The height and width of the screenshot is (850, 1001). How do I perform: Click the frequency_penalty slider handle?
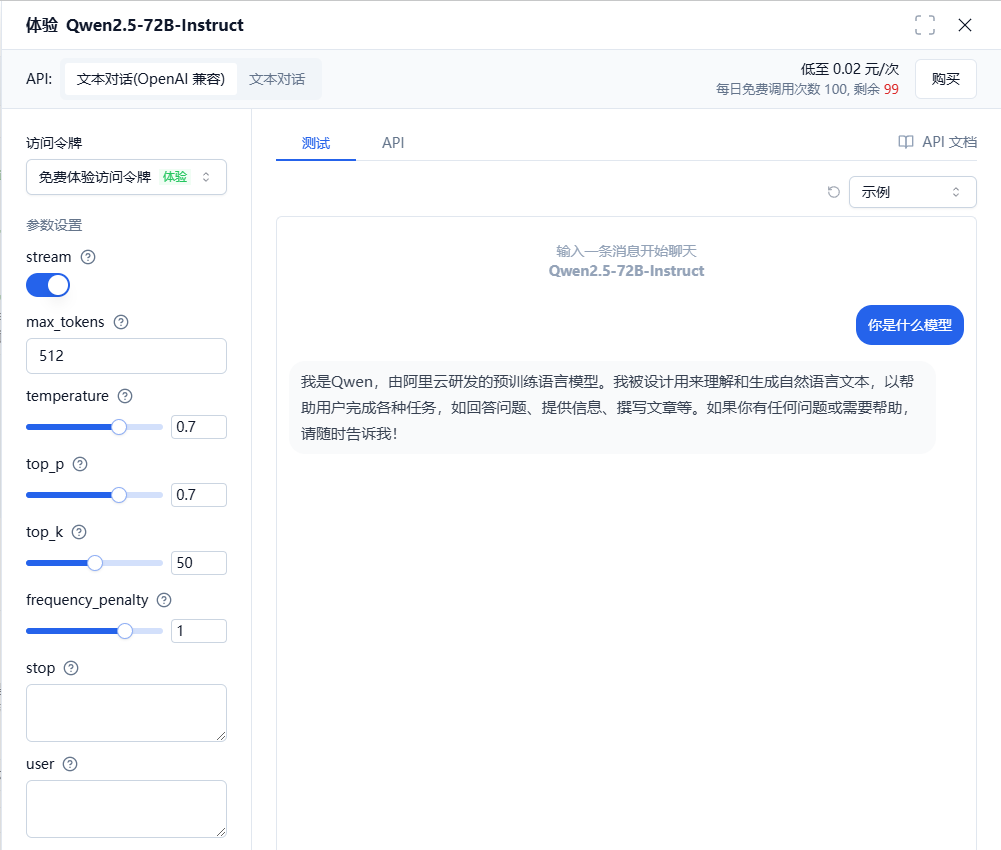click(x=125, y=631)
